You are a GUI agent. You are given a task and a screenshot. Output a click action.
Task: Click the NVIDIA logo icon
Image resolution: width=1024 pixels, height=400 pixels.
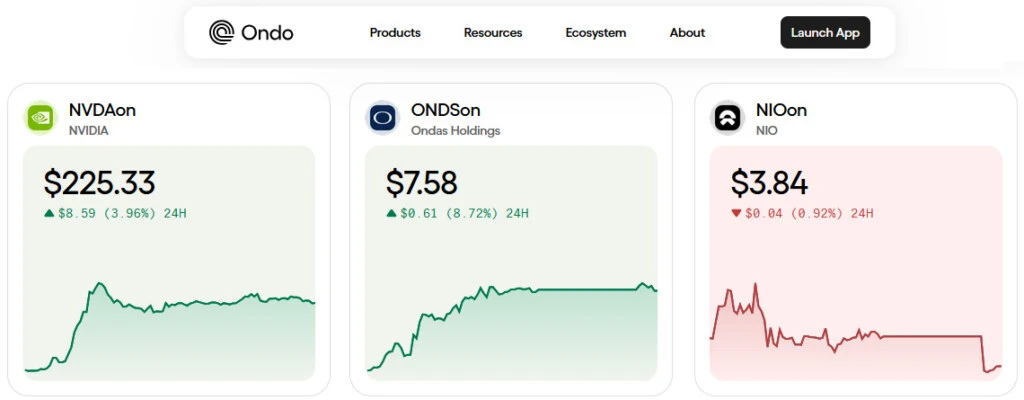point(40,118)
